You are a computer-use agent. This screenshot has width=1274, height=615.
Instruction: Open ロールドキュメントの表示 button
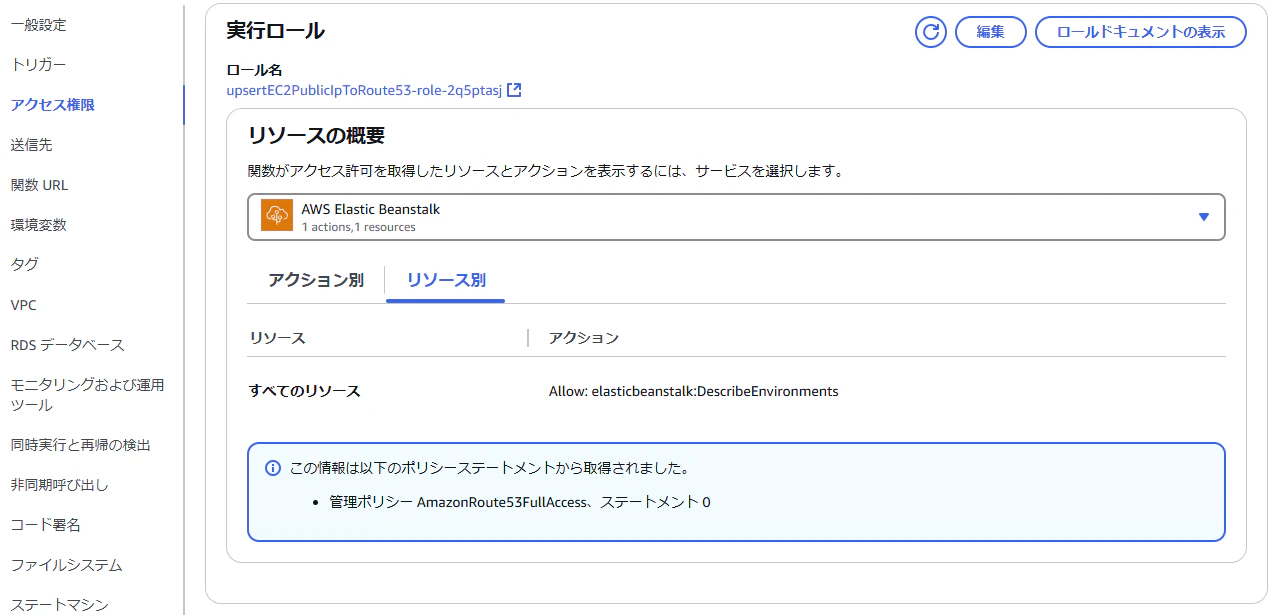coord(1141,32)
